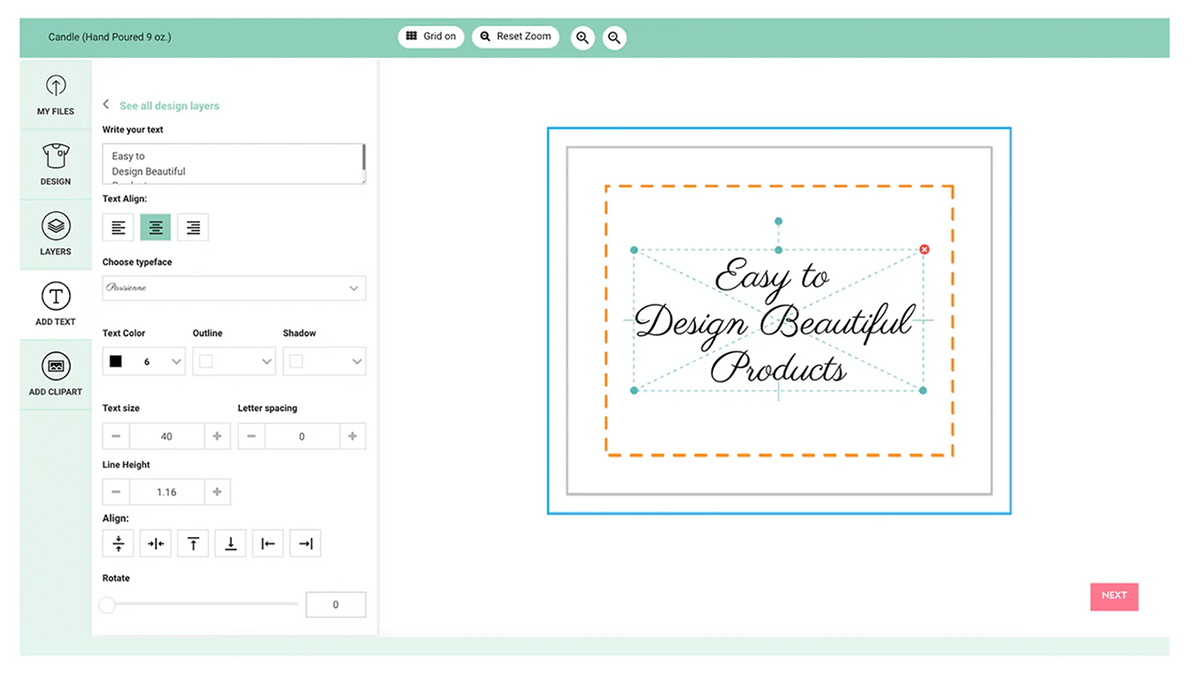Viewport: 1200px width, 675px height.
Task: Click the pink Next button
Action: pos(1114,596)
